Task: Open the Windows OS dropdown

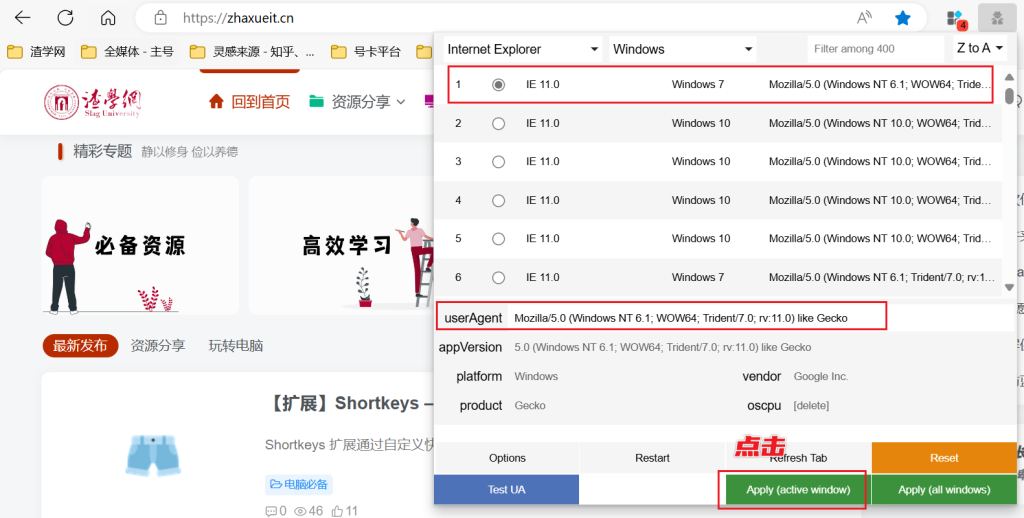Action: pyautogui.click(x=682, y=49)
